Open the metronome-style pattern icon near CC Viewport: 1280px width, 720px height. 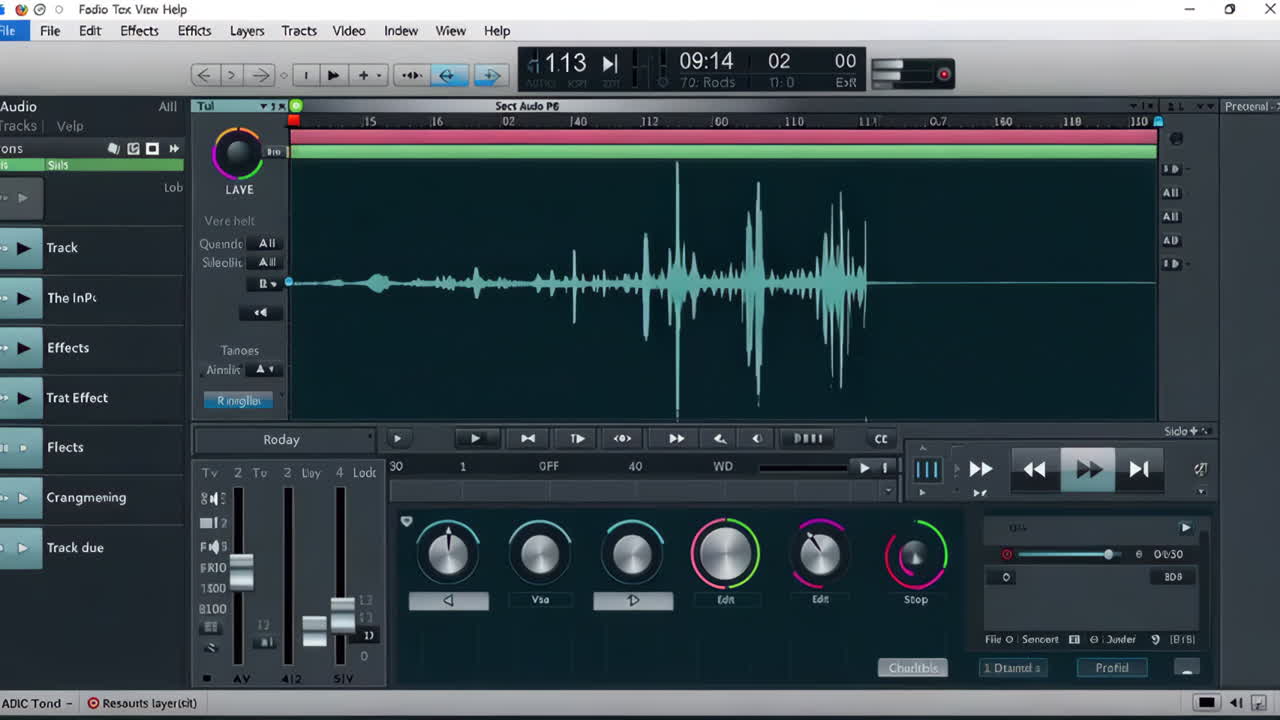(807, 437)
